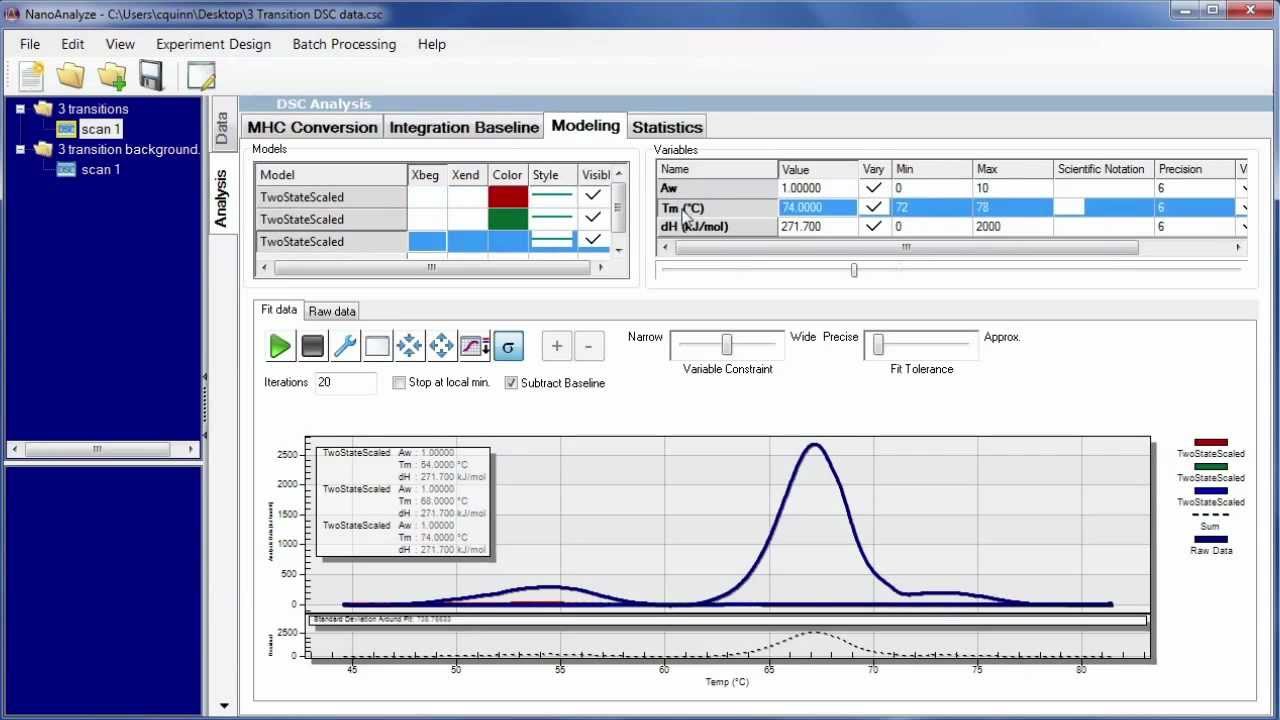
Task: Open fit settings with the wrench icon
Action: (344, 345)
